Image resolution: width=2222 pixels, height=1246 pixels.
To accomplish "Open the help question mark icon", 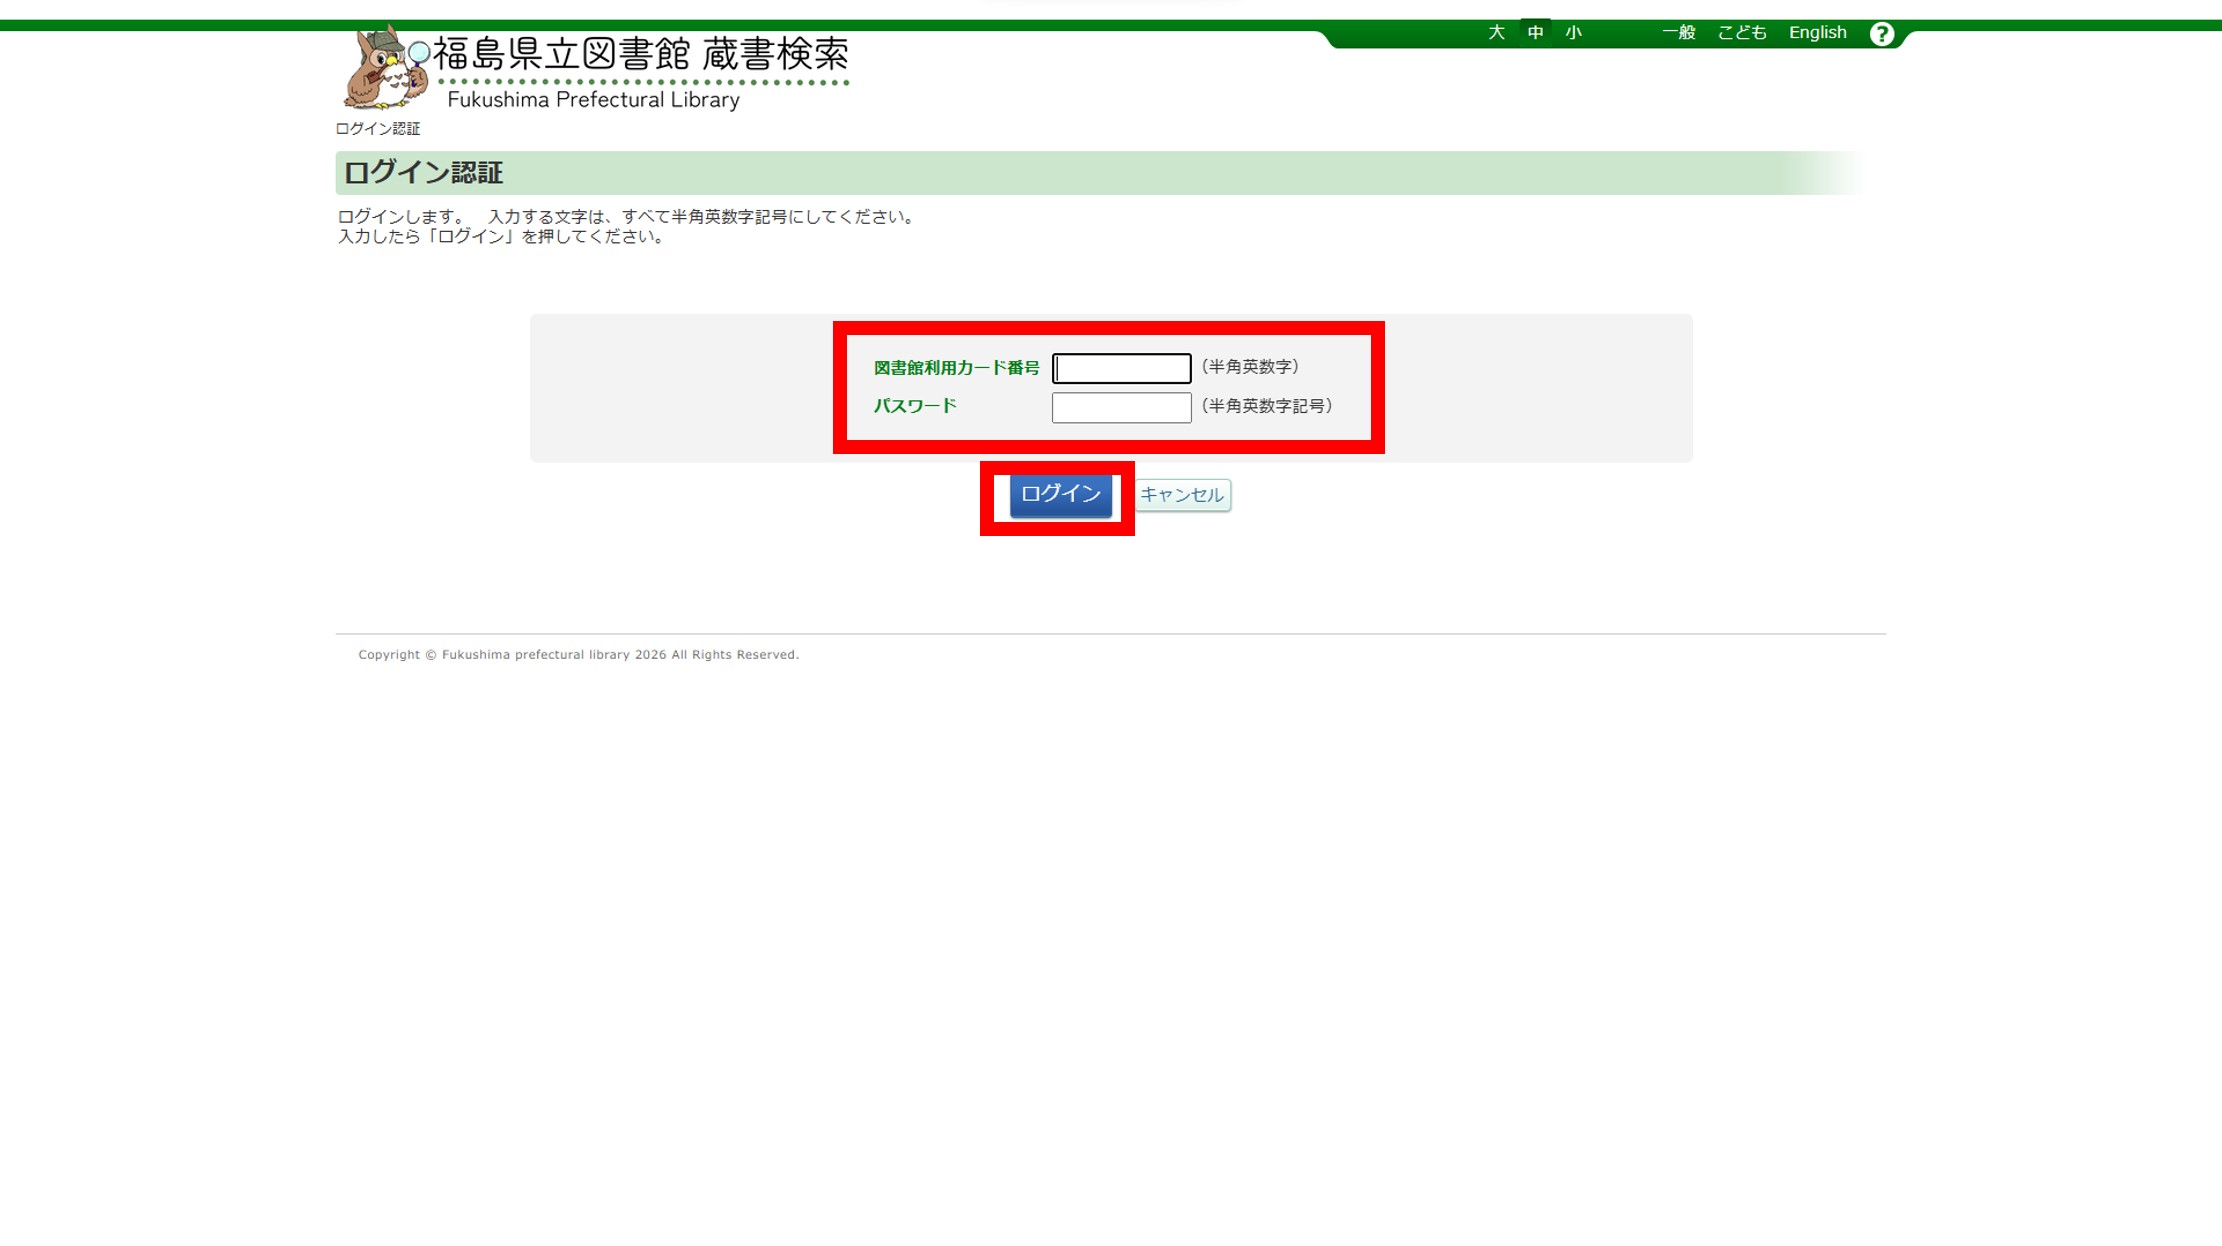I will click(x=1883, y=33).
